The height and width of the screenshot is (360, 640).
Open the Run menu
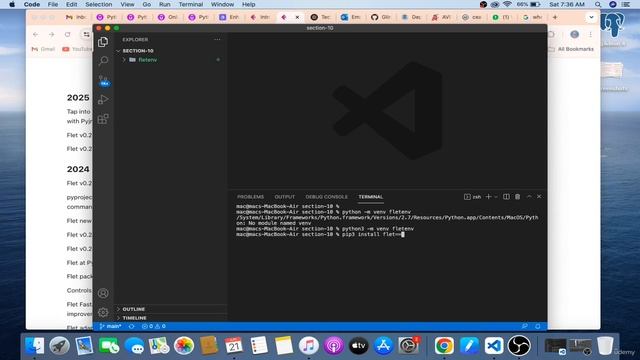click(164, 4)
